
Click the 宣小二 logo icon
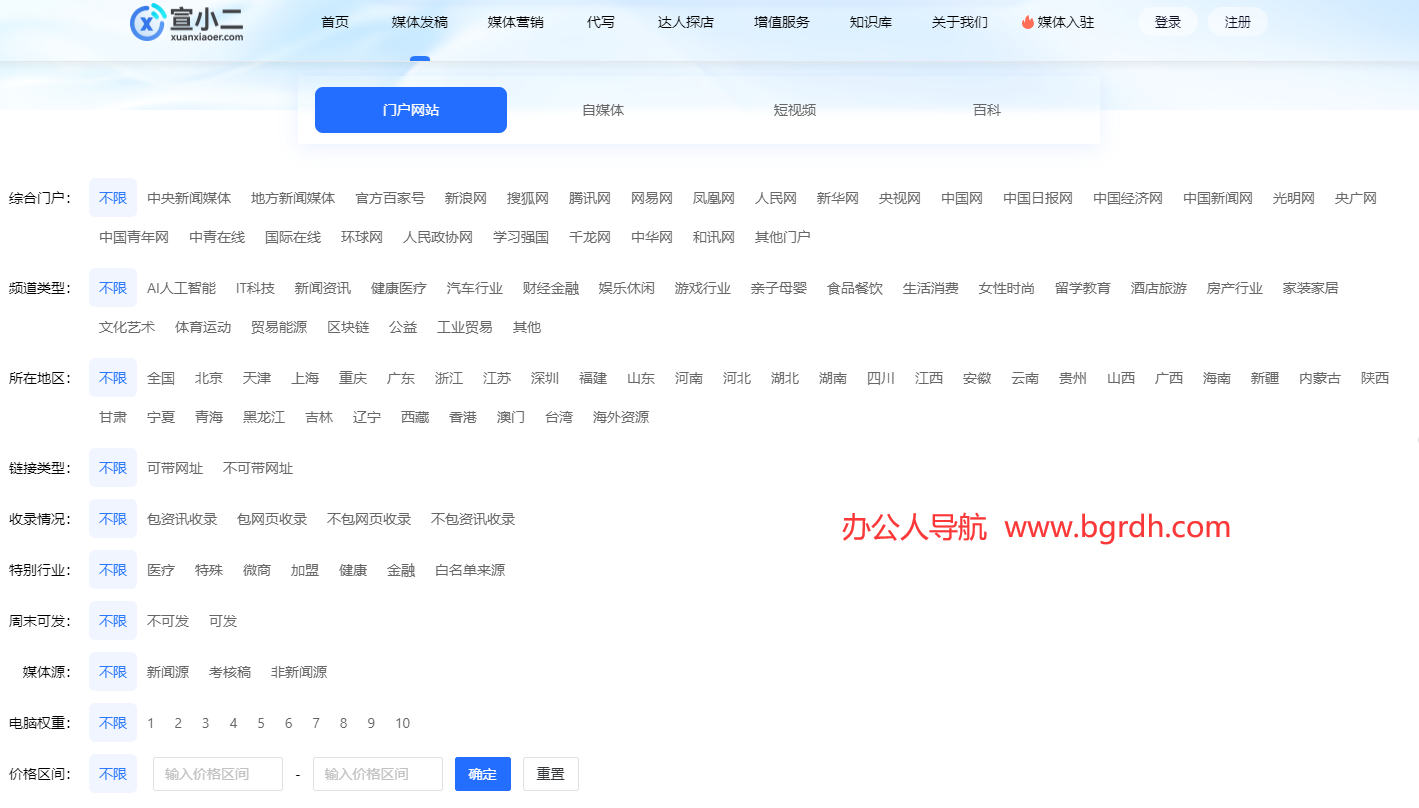(148, 22)
